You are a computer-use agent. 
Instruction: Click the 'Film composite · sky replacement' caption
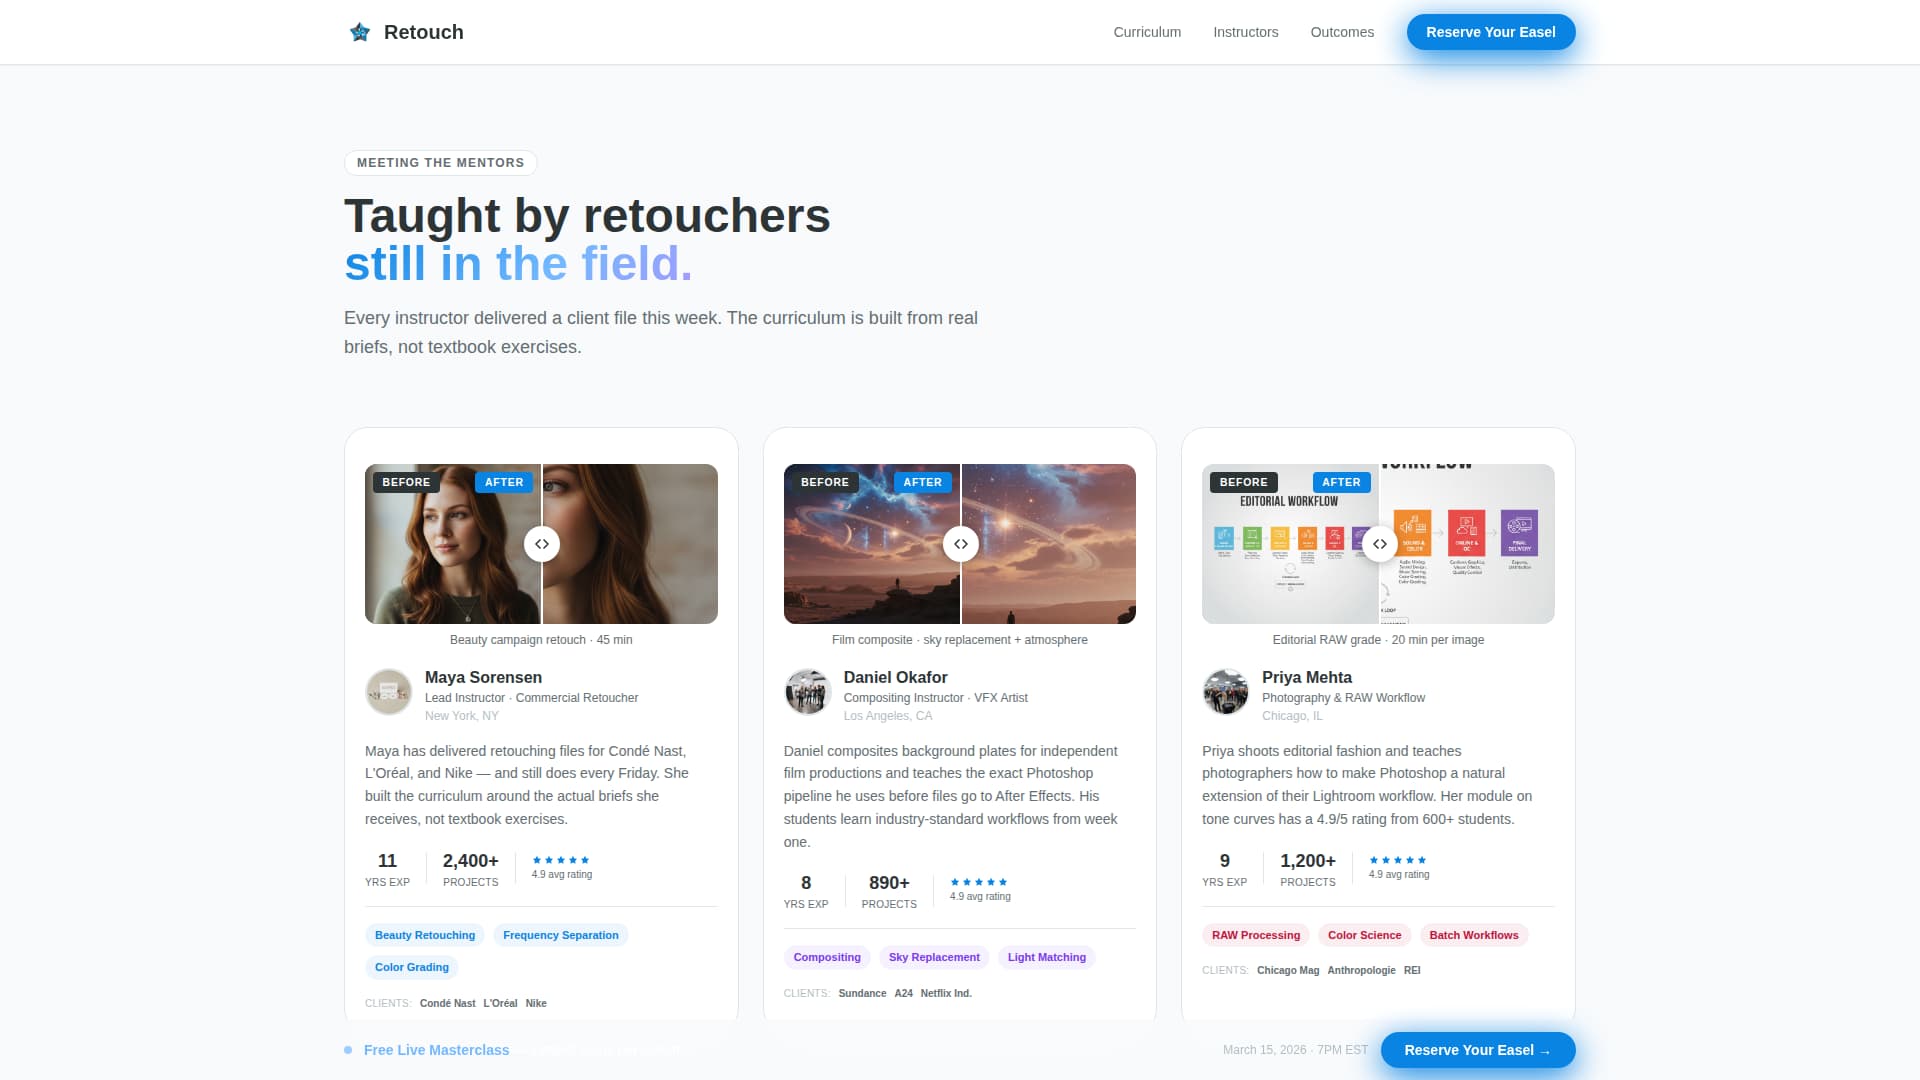click(959, 640)
